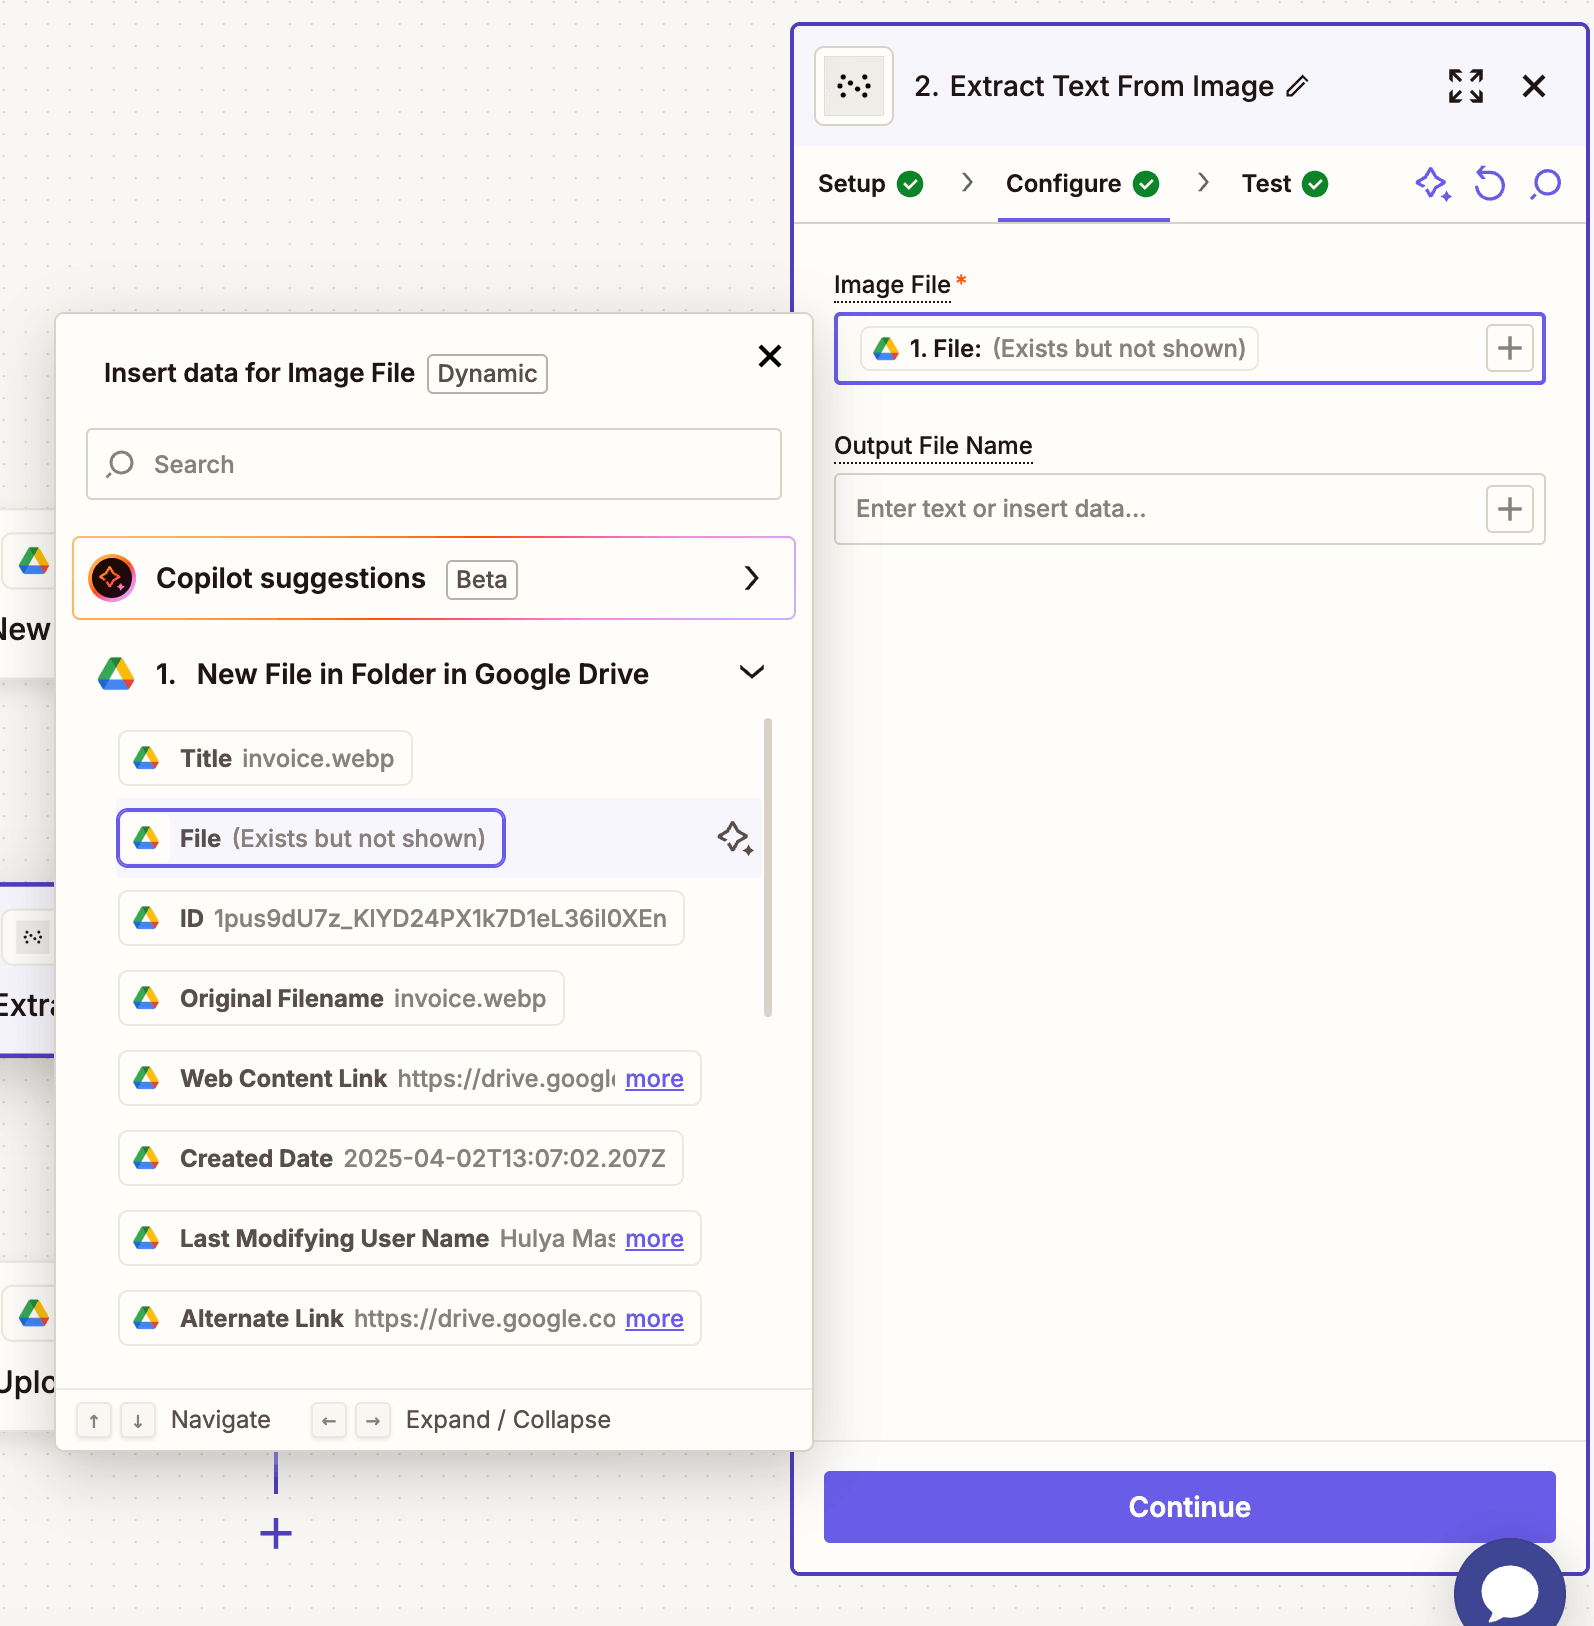Viewport: 1594px width, 1626px height.
Task: Click the plus icon to add step
Action: [276, 1533]
